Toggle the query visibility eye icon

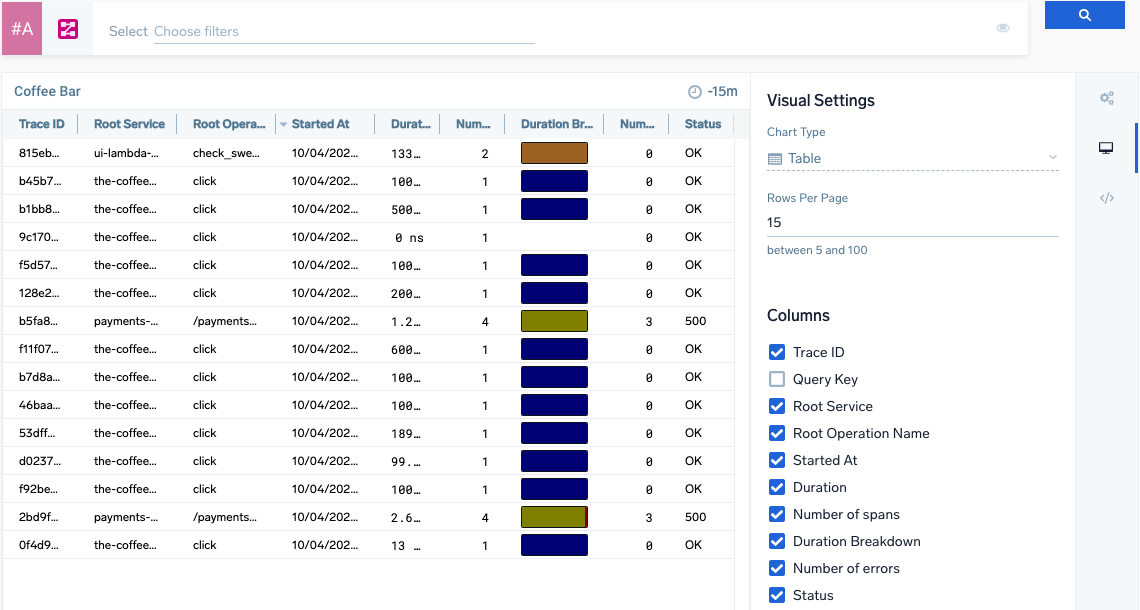point(1002,28)
